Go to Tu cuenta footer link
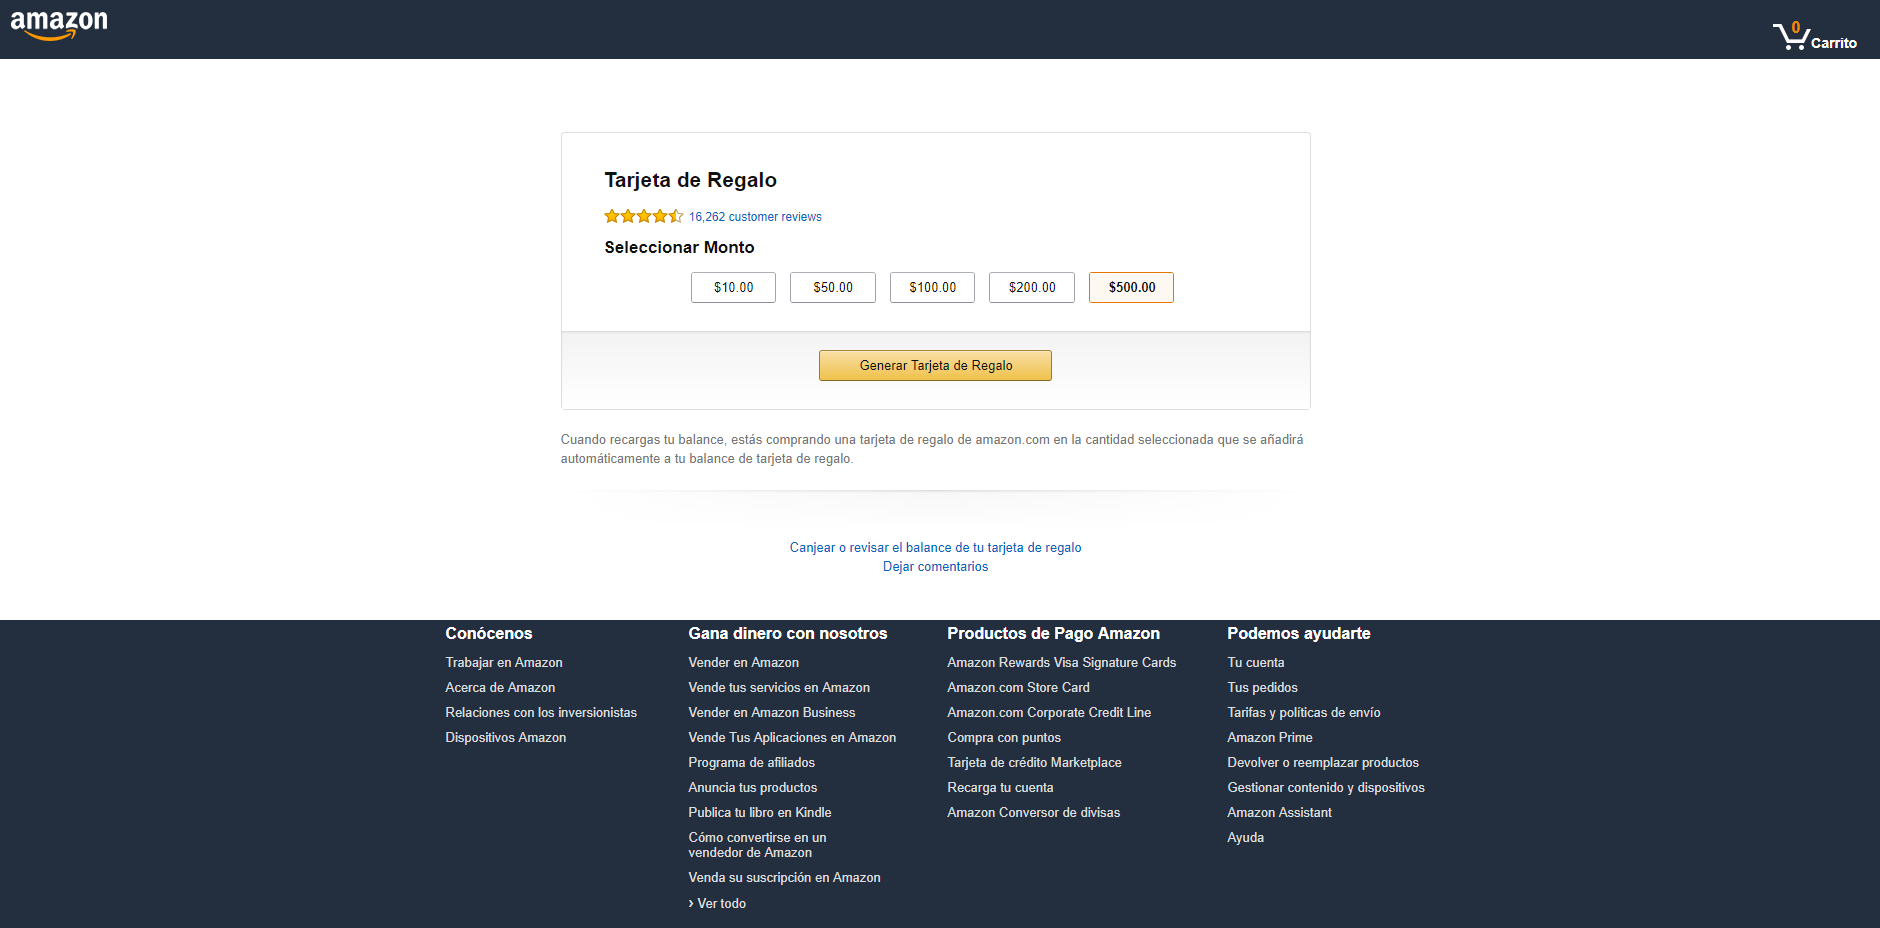Image resolution: width=1880 pixels, height=928 pixels. (x=1256, y=662)
